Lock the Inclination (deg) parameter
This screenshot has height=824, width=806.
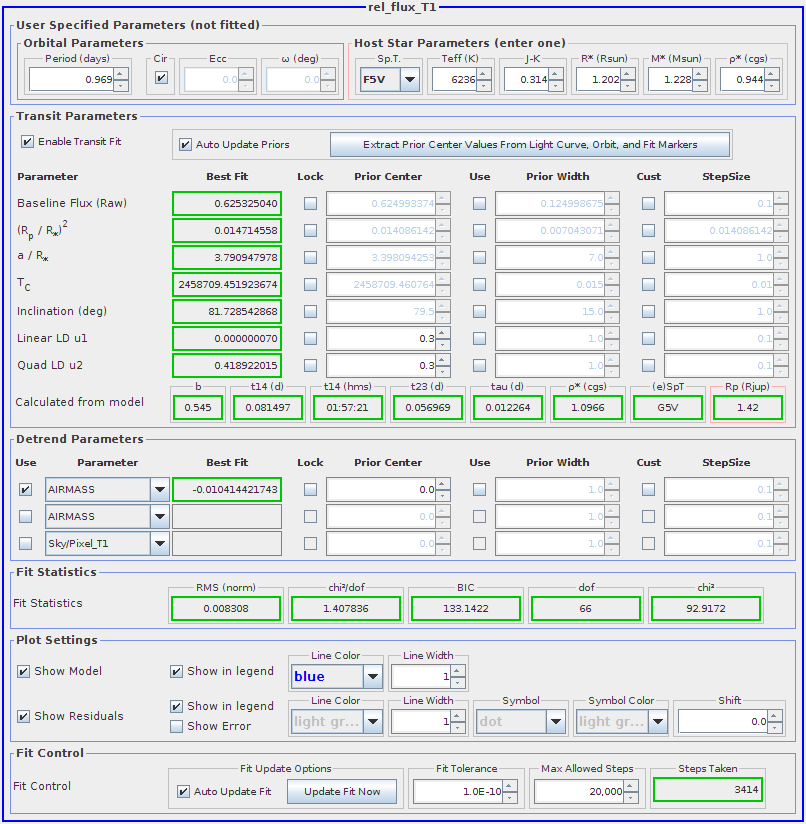pos(311,312)
